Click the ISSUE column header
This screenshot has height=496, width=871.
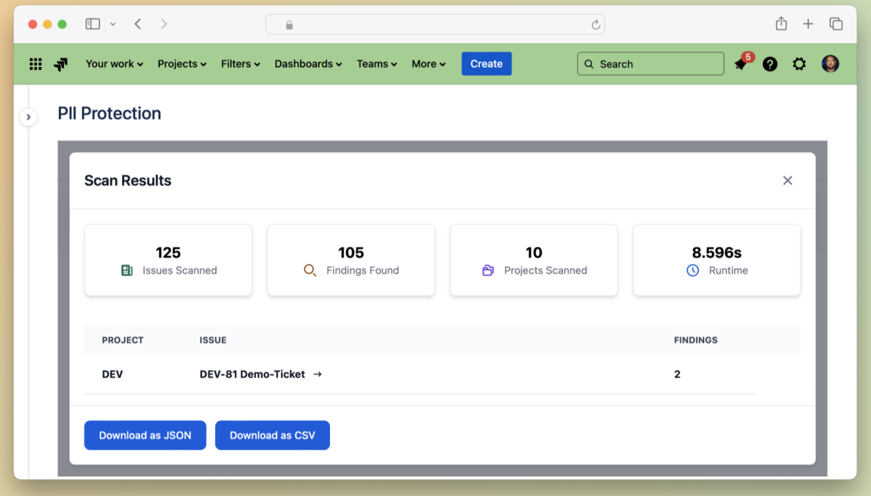[x=213, y=340]
